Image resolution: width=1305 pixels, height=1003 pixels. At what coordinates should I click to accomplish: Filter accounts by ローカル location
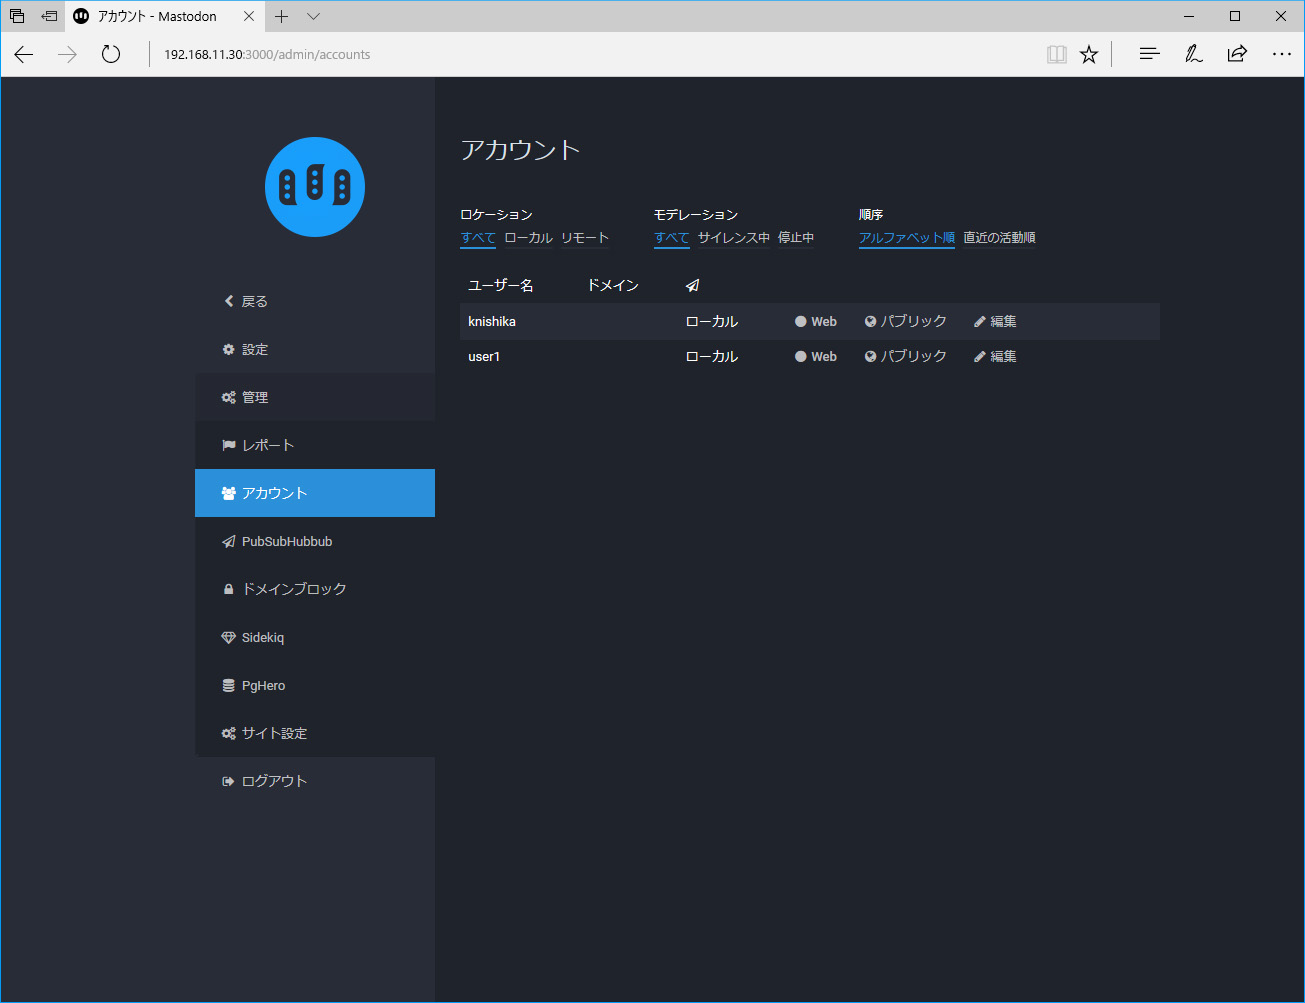528,238
